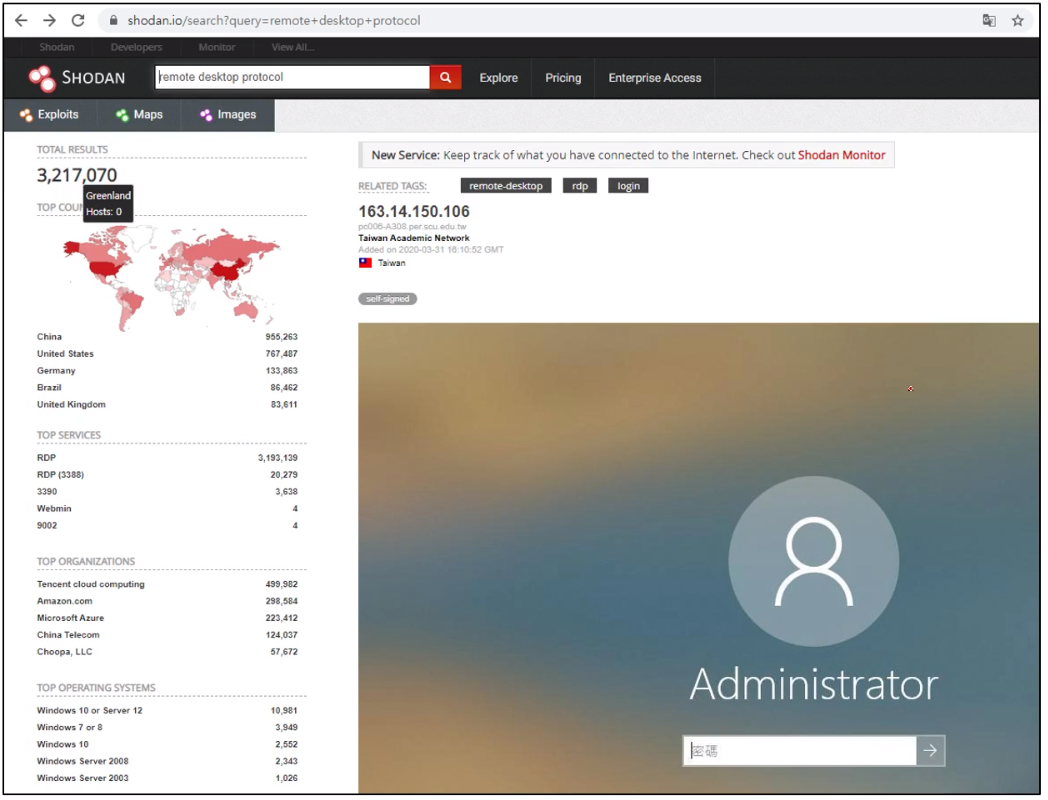Filter results by Brazil

click(49, 388)
